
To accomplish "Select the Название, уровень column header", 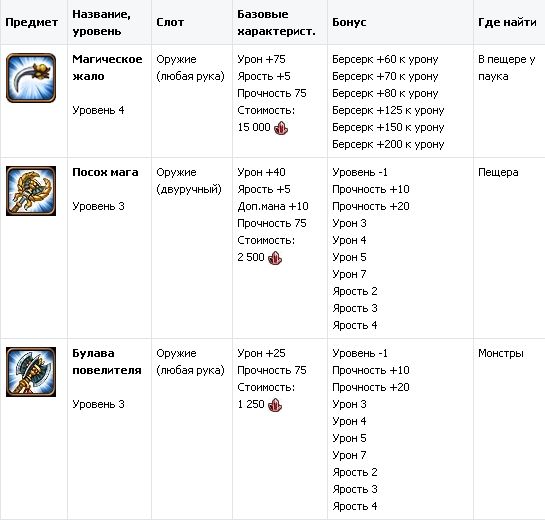I will (x=101, y=23).
